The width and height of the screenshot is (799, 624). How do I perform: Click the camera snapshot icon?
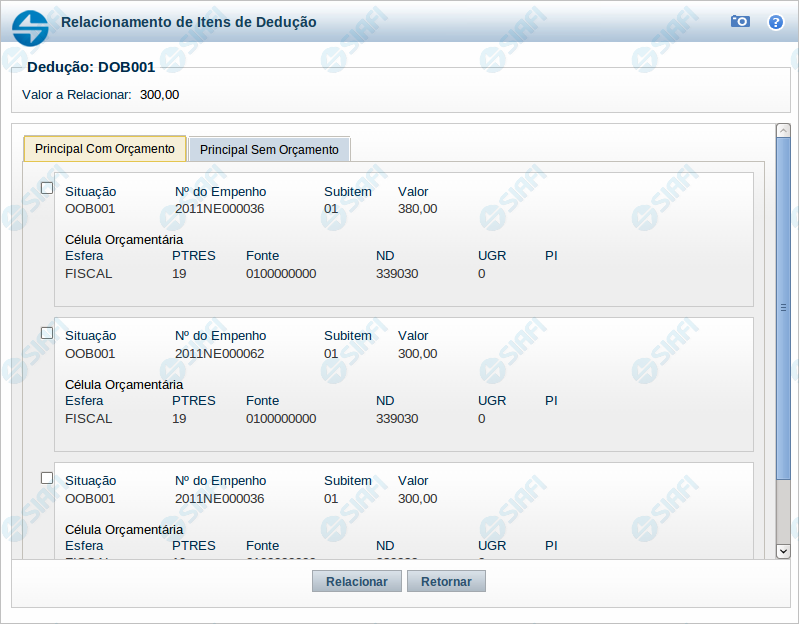pyautogui.click(x=740, y=21)
